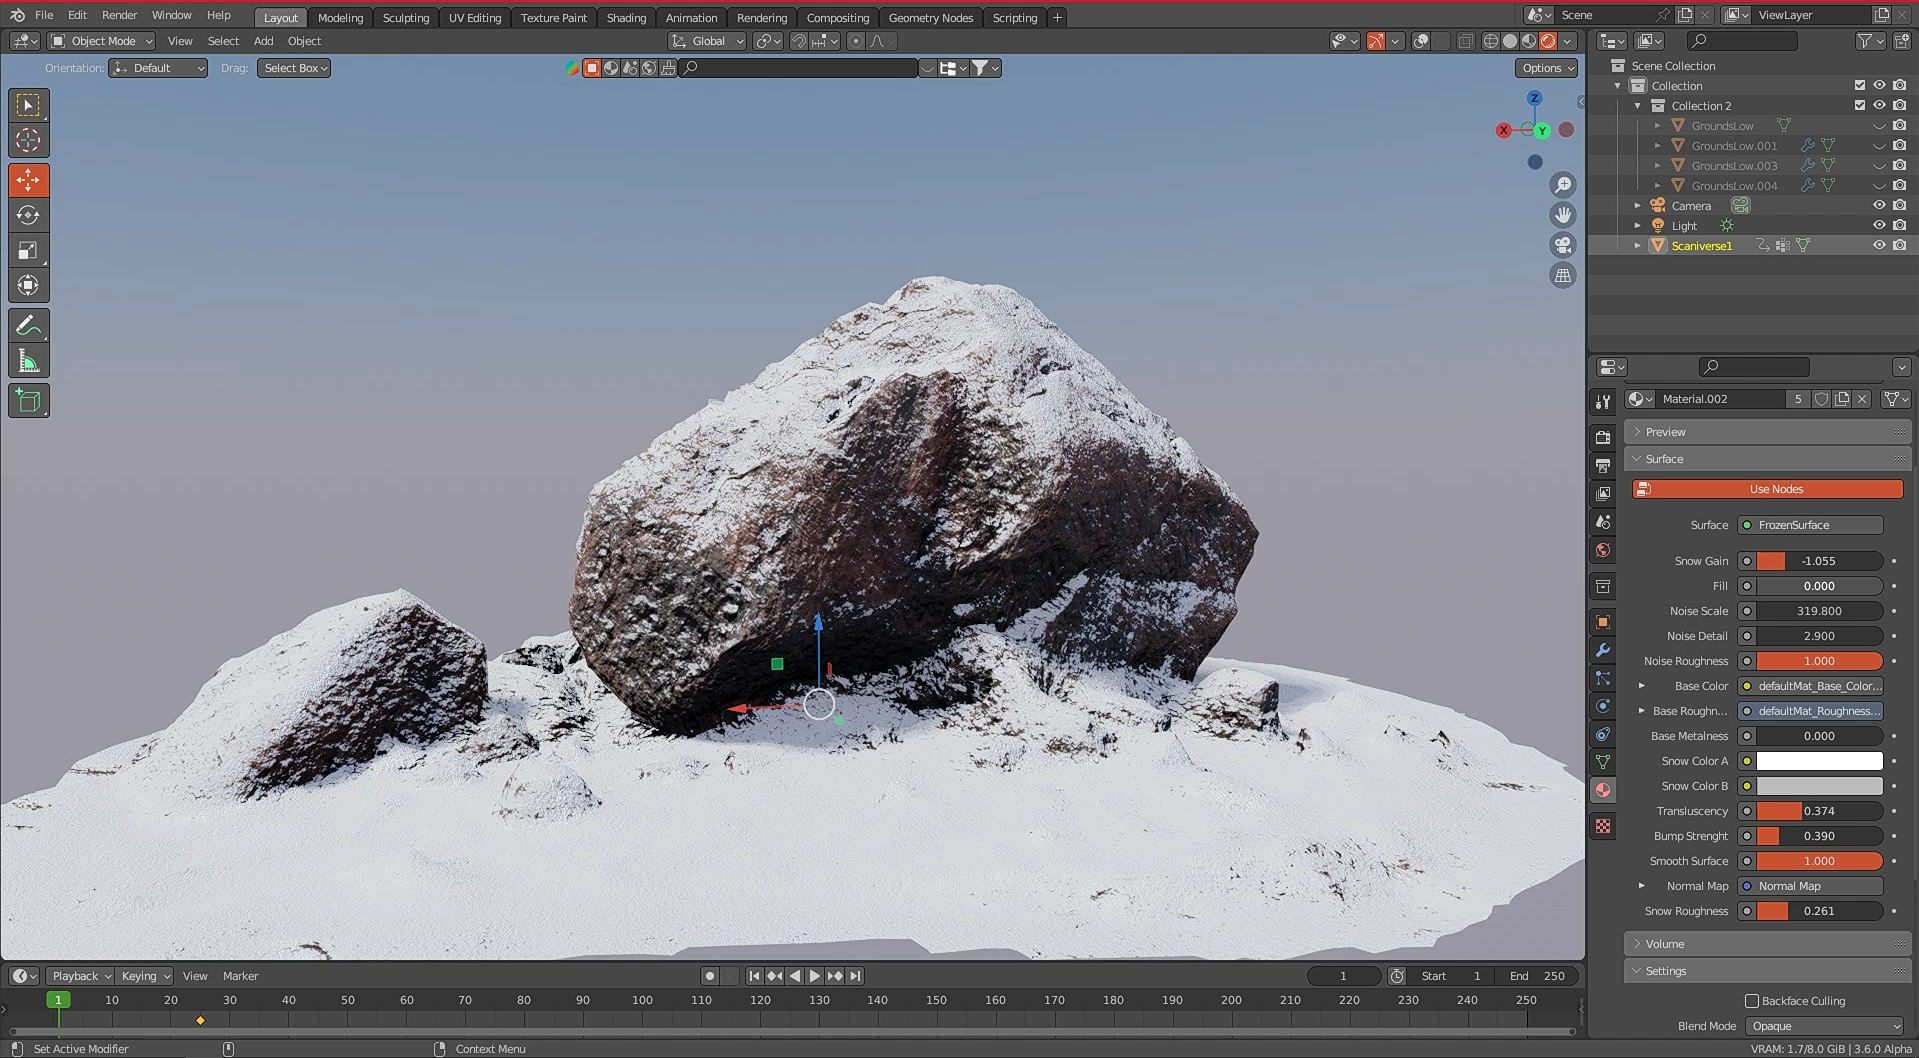Image resolution: width=1919 pixels, height=1058 pixels.
Task: Open the Modifier Properties wrench tab
Action: [x=1602, y=649]
